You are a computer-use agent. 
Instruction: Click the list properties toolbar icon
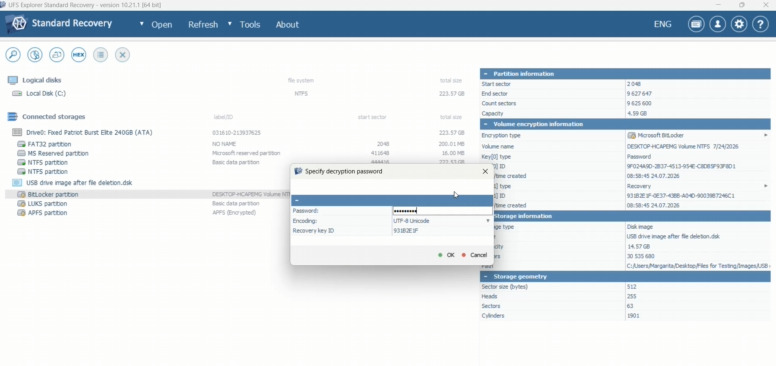click(100, 55)
